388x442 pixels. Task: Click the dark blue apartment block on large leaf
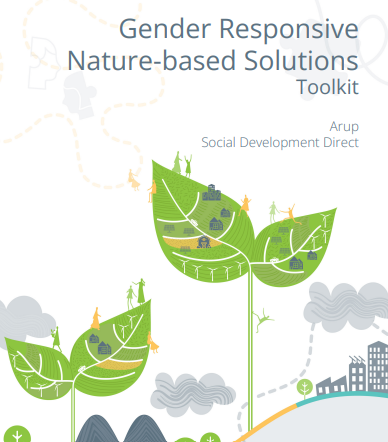coord(211,193)
